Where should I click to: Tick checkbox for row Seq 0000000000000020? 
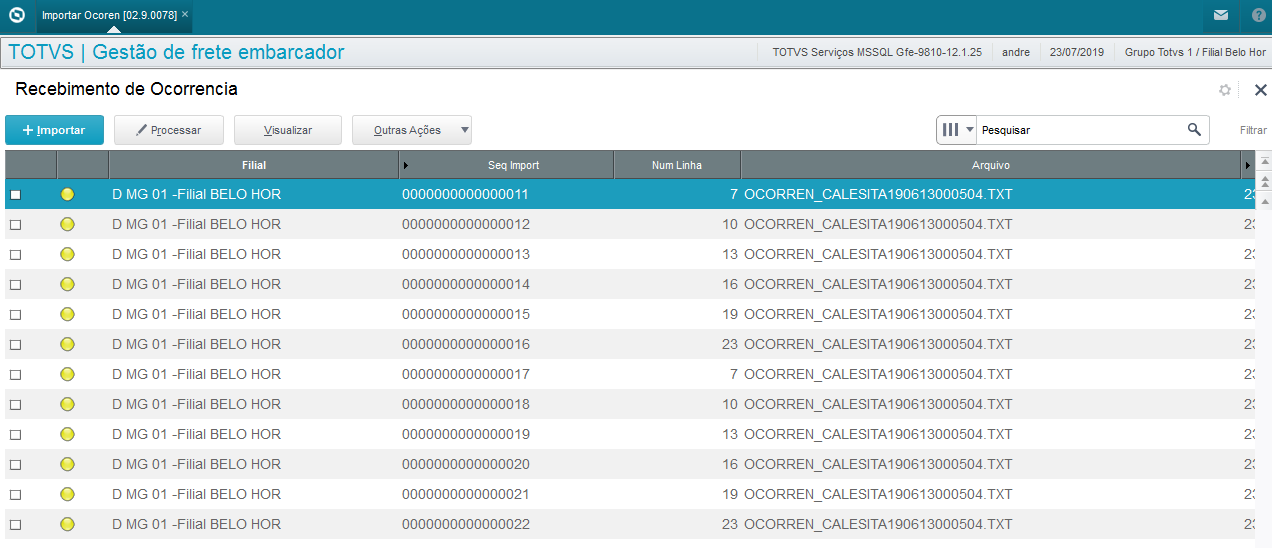pyautogui.click(x=15, y=464)
